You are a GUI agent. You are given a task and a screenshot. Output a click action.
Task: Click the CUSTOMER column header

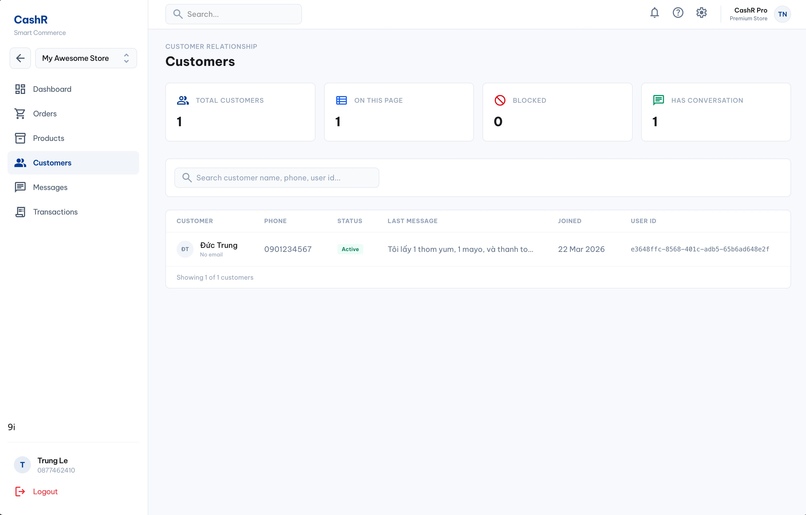195,221
